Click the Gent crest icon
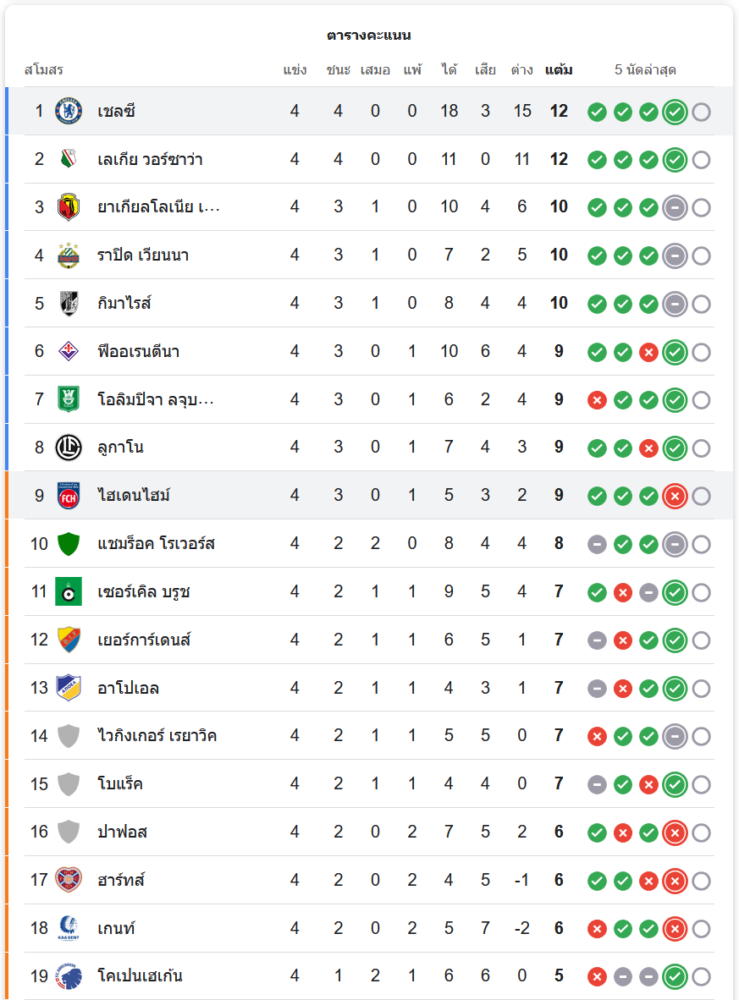Screen dimensions: 739x1000 click(x=68, y=928)
